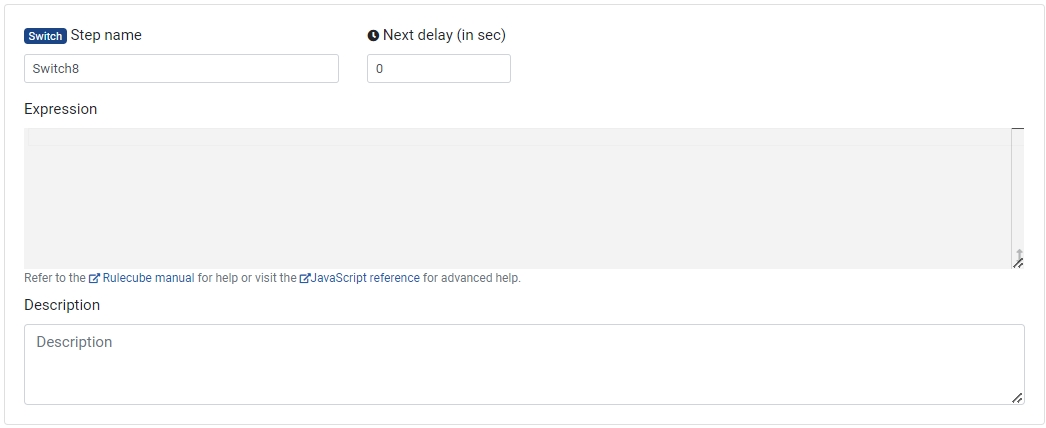Click into the Next delay seconds field
The image size is (1046, 428).
pos(438,69)
